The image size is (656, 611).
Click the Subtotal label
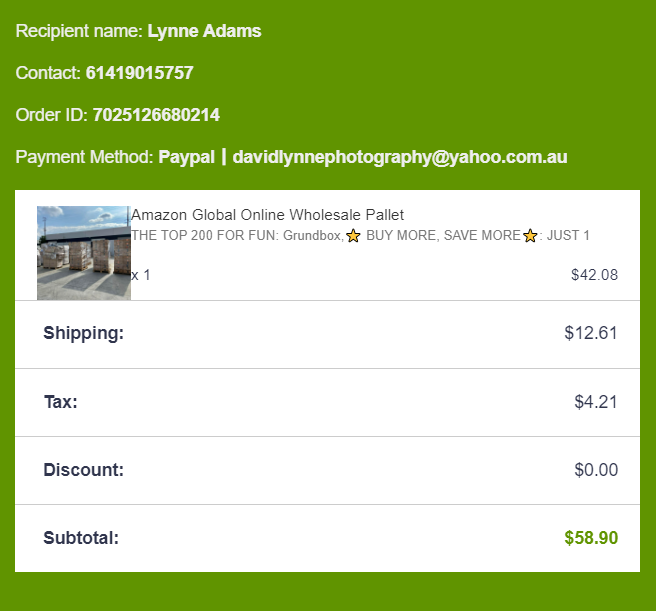81,538
